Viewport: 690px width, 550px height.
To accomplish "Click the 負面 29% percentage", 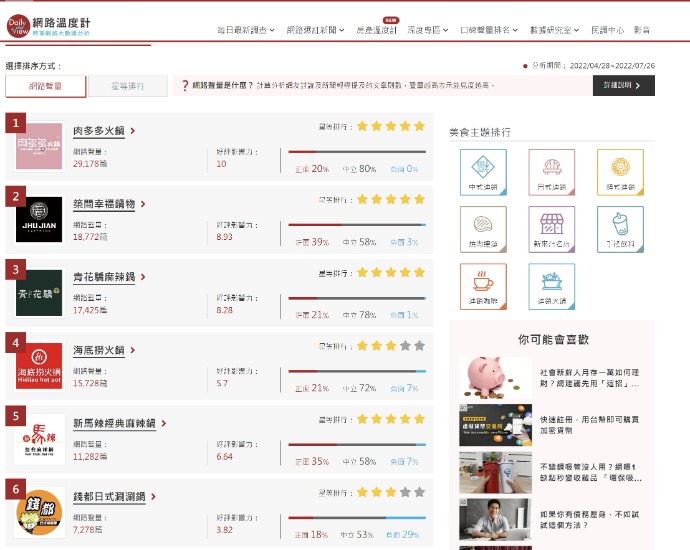I will [x=402, y=535].
